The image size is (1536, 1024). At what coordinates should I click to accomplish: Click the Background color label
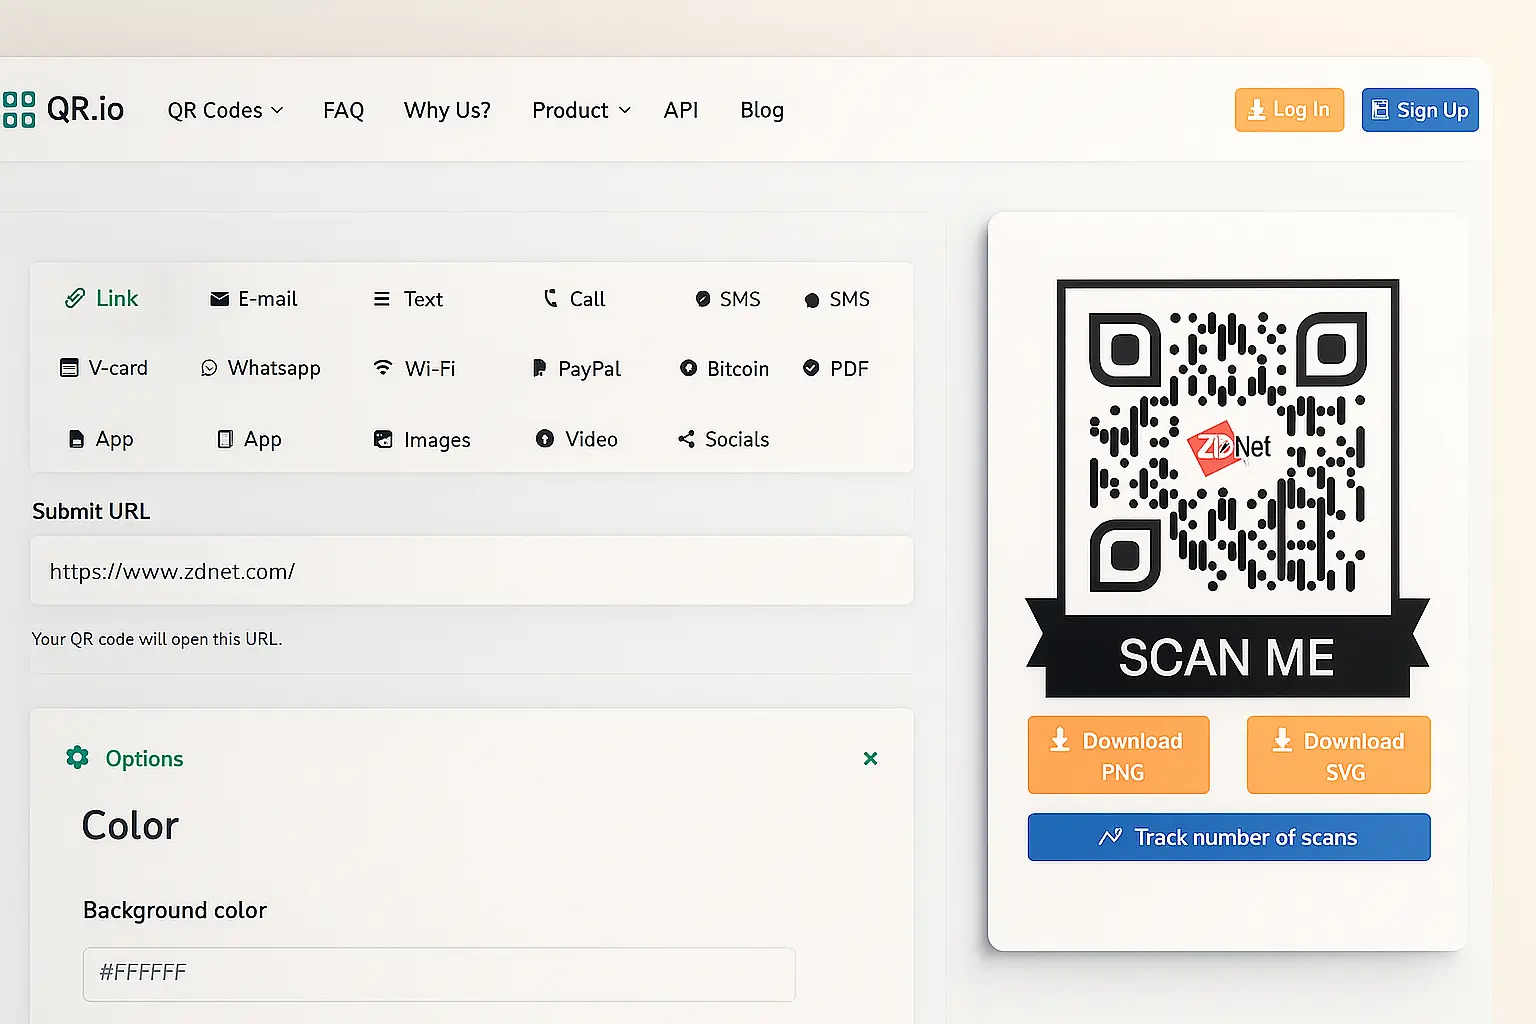click(x=175, y=910)
